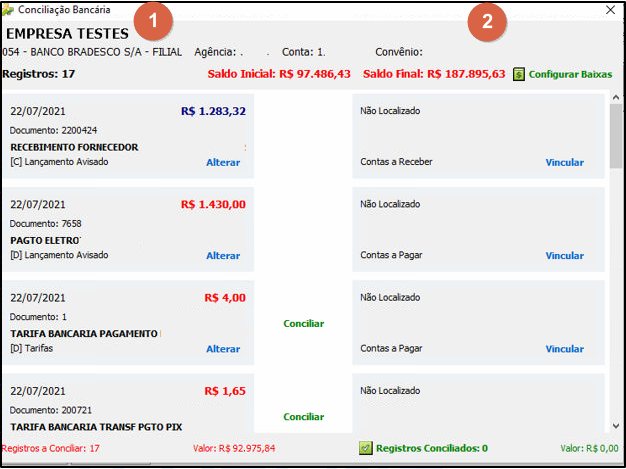Click the scrollbar up arrow
626x469 pixels.
pos(615,97)
